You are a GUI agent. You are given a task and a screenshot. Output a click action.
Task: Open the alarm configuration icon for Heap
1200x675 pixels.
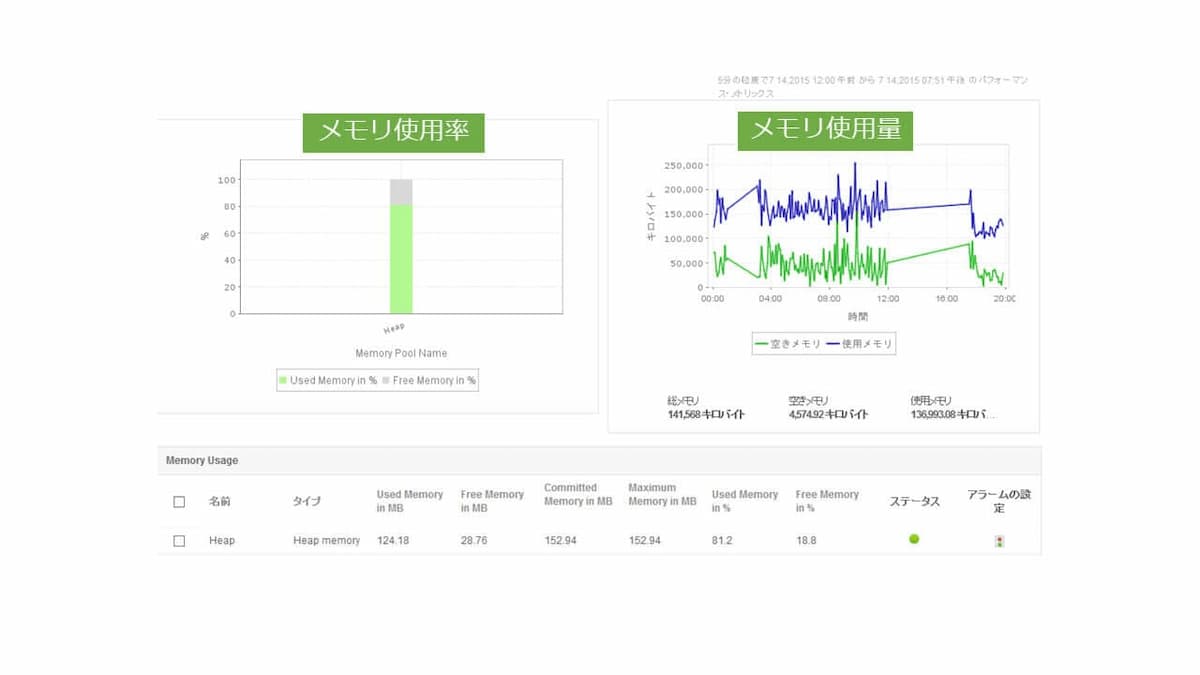[x=998, y=541]
